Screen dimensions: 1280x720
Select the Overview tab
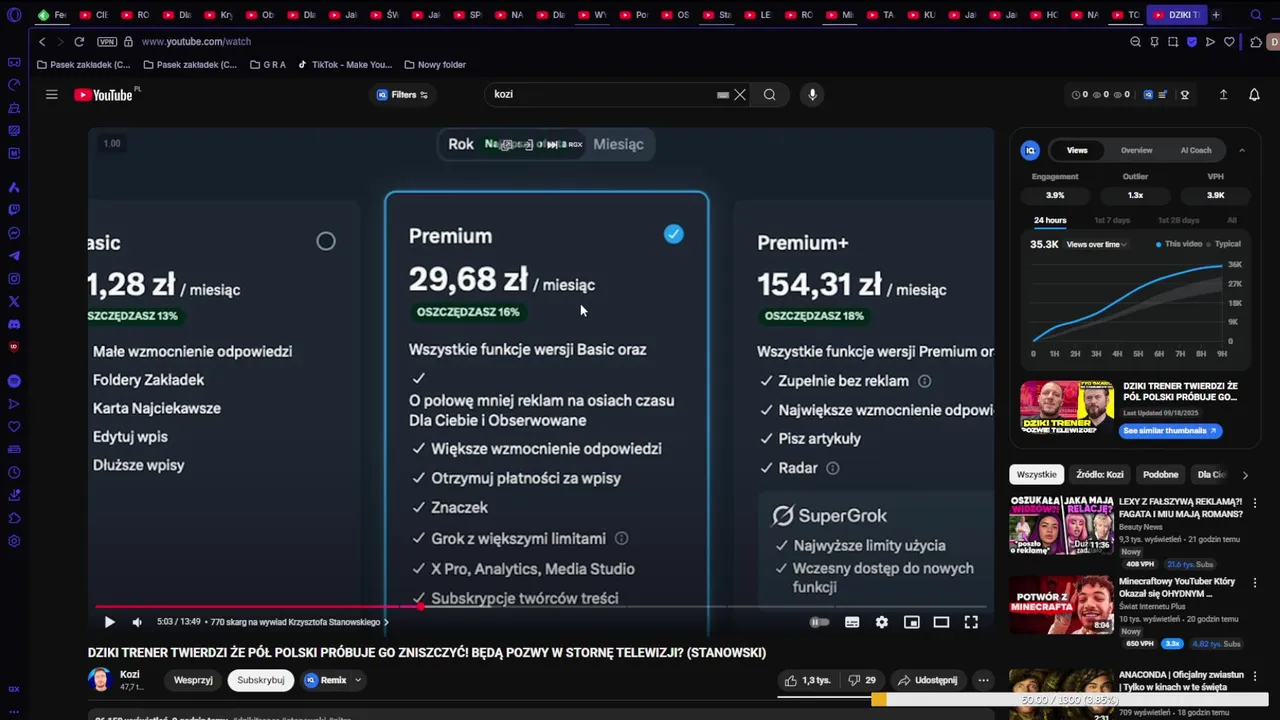[x=1136, y=150]
